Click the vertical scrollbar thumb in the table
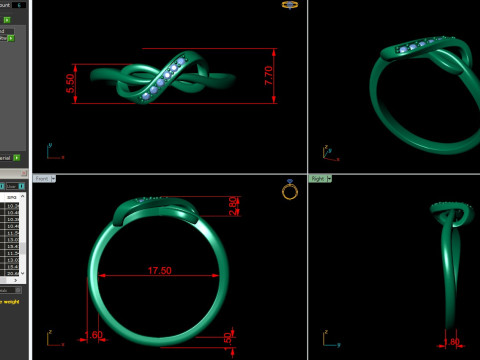The image size is (480, 360). click(x=22, y=248)
